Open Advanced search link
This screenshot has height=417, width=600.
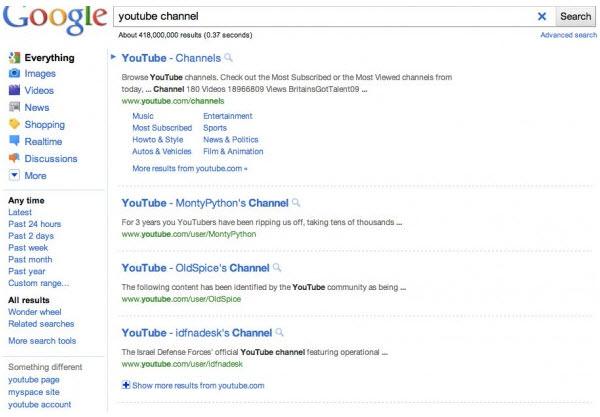pyautogui.click(x=569, y=35)
